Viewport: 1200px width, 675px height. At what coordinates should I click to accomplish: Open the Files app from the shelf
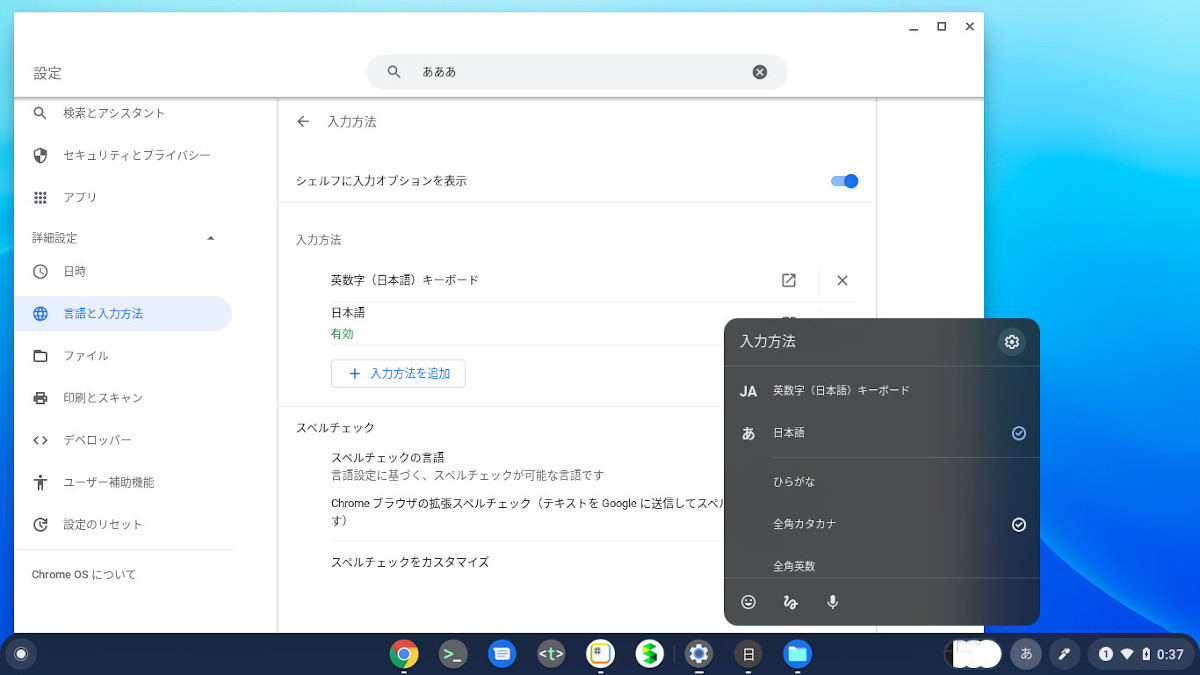pyautogui.click(x=796, y=653)
